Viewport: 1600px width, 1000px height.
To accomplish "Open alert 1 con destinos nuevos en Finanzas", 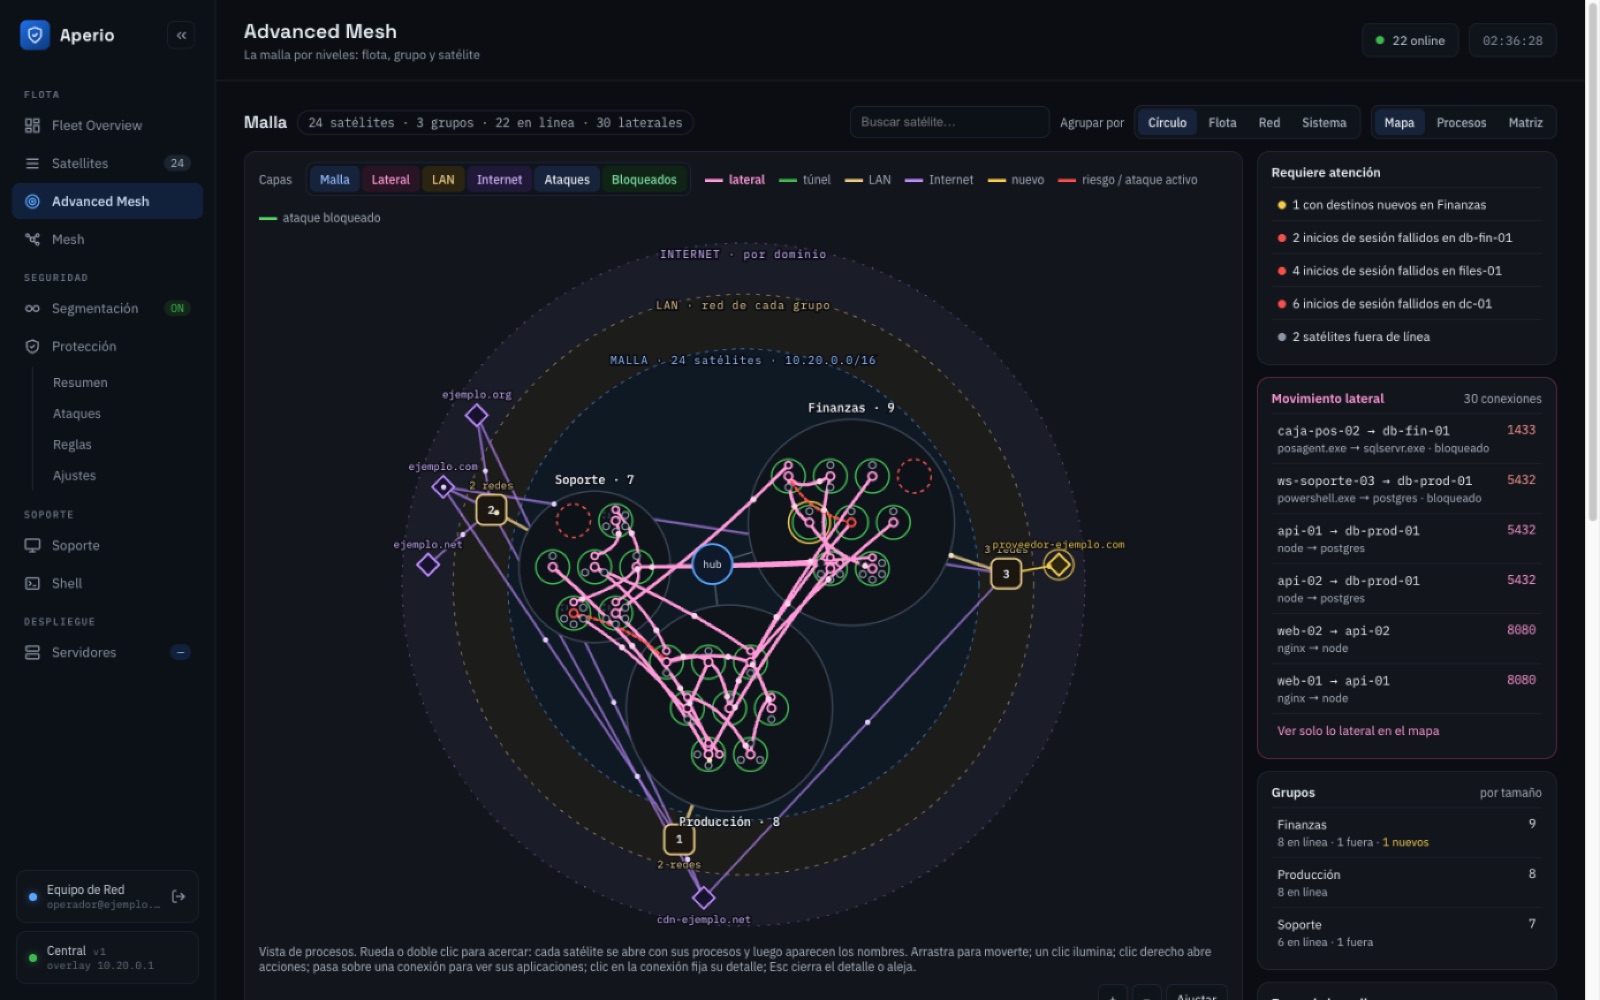I will click(1406, 205).
